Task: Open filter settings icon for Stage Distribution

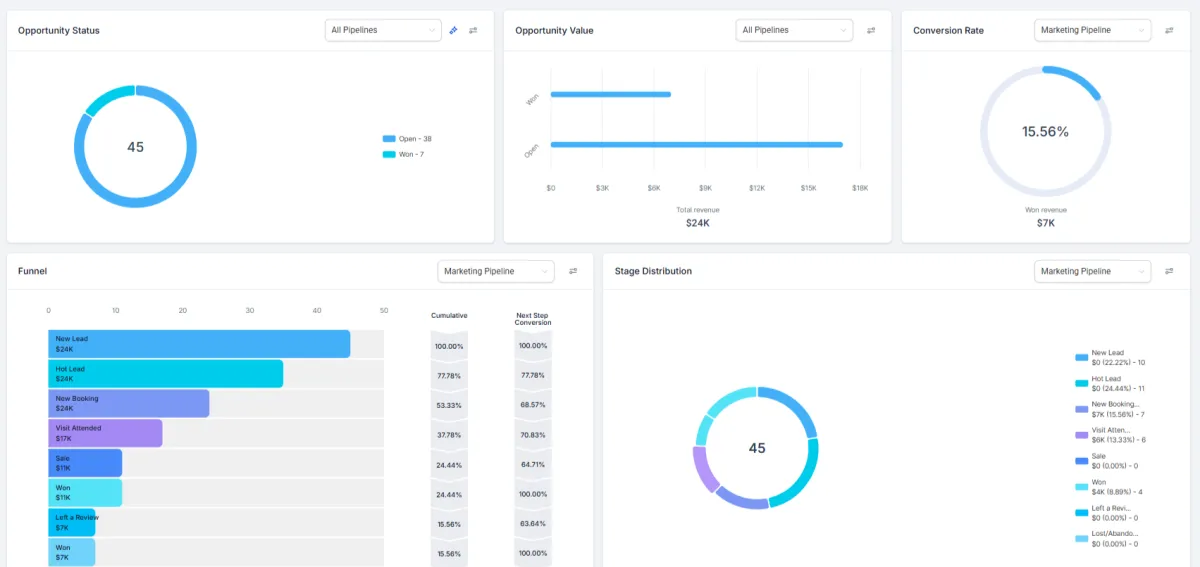Action: click(1169, 271)
